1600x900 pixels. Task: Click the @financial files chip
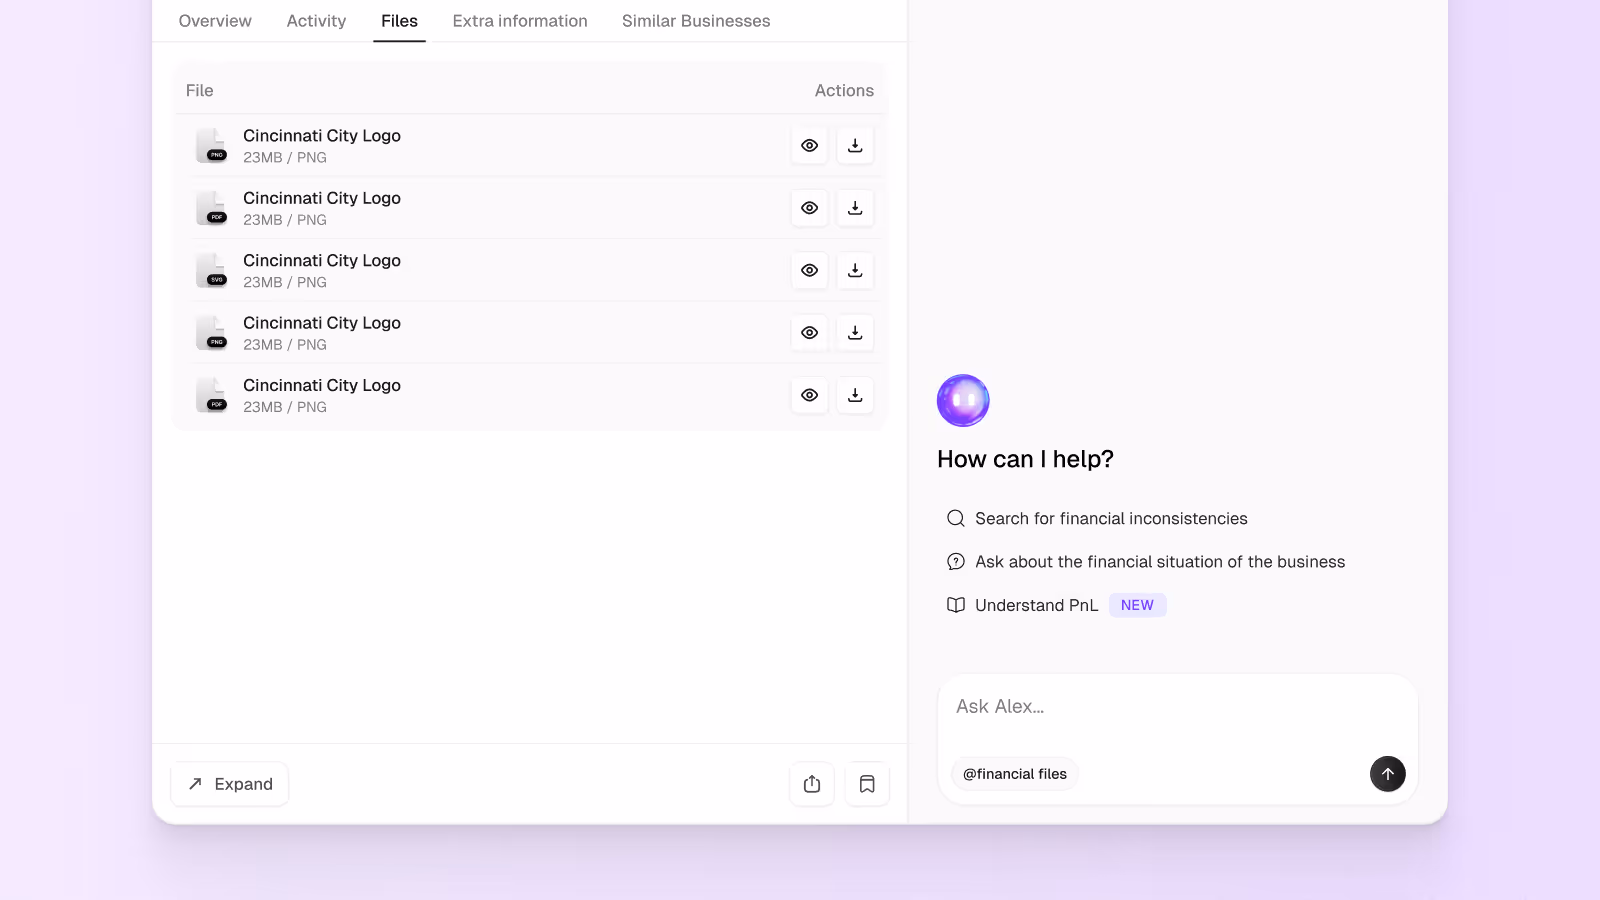[x=1015, y=774]
